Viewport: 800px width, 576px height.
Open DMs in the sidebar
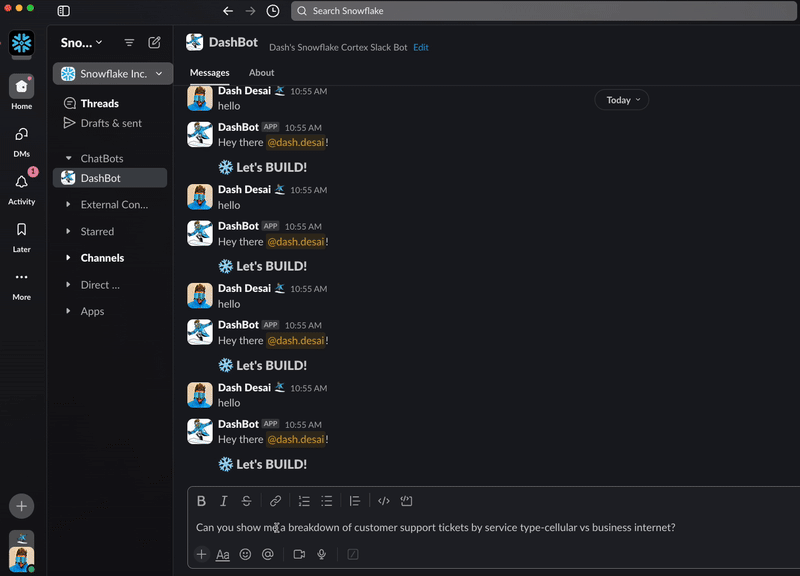pyautogui.click(x=21, y=142)
